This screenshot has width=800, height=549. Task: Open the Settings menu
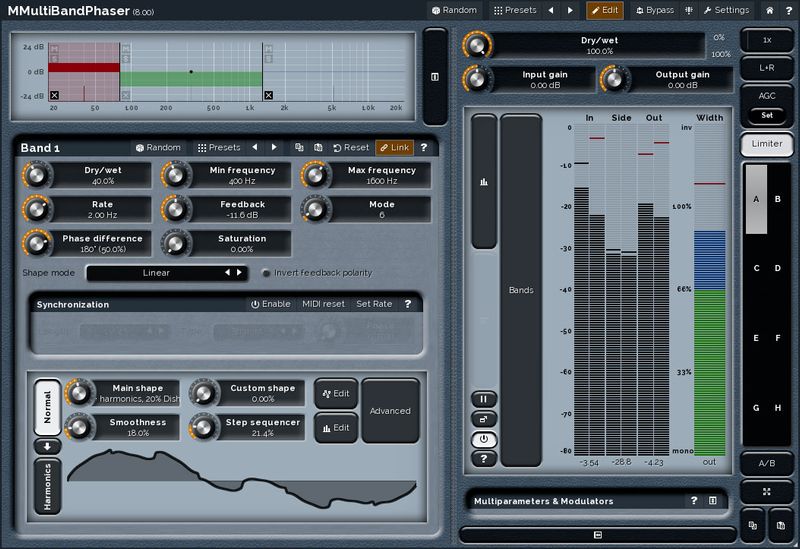point(727,10)
